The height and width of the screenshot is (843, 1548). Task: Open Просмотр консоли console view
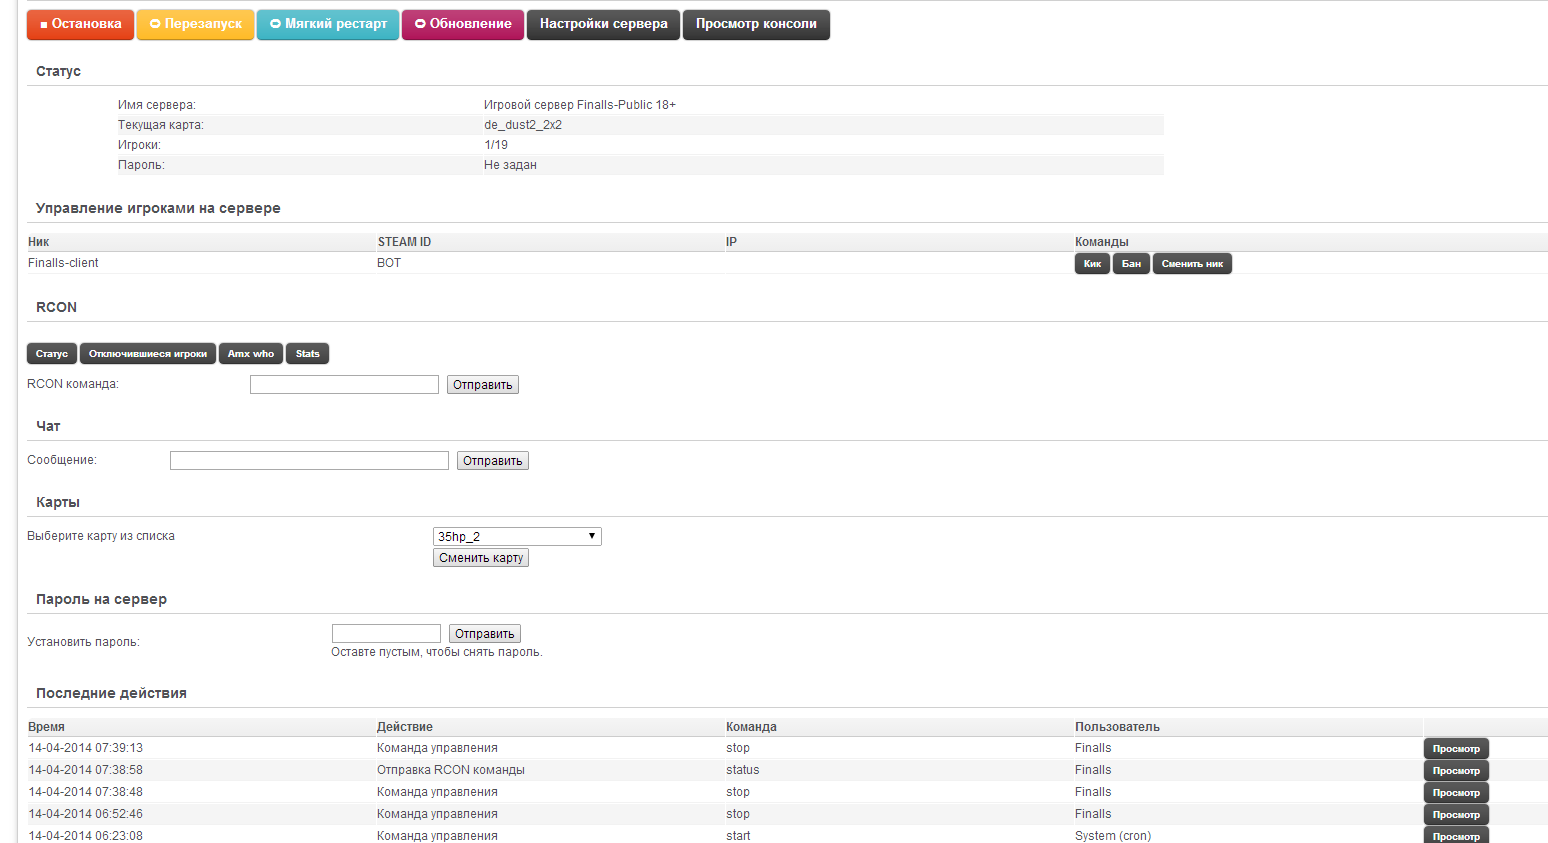click(756, 24)
